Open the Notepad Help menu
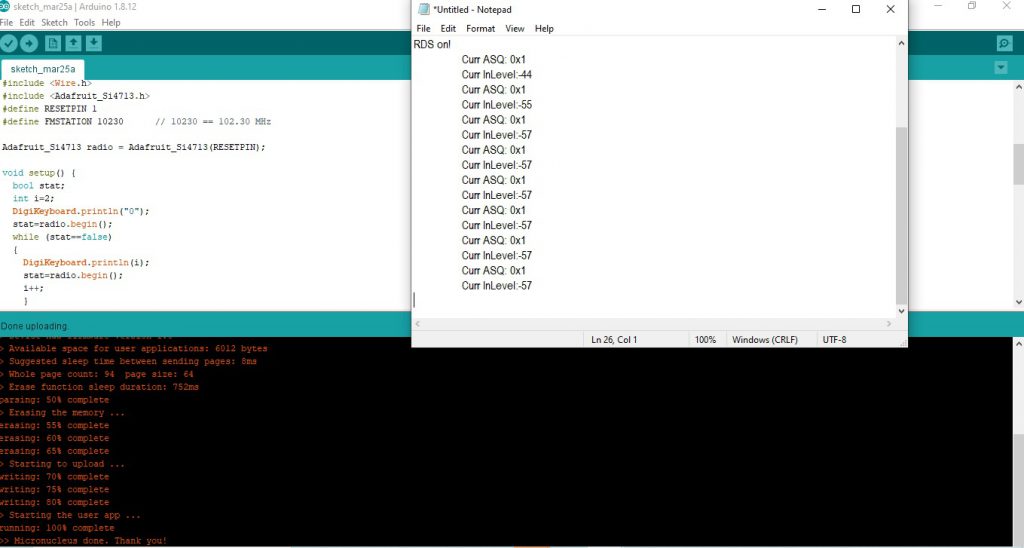 (x=544, y=29)
